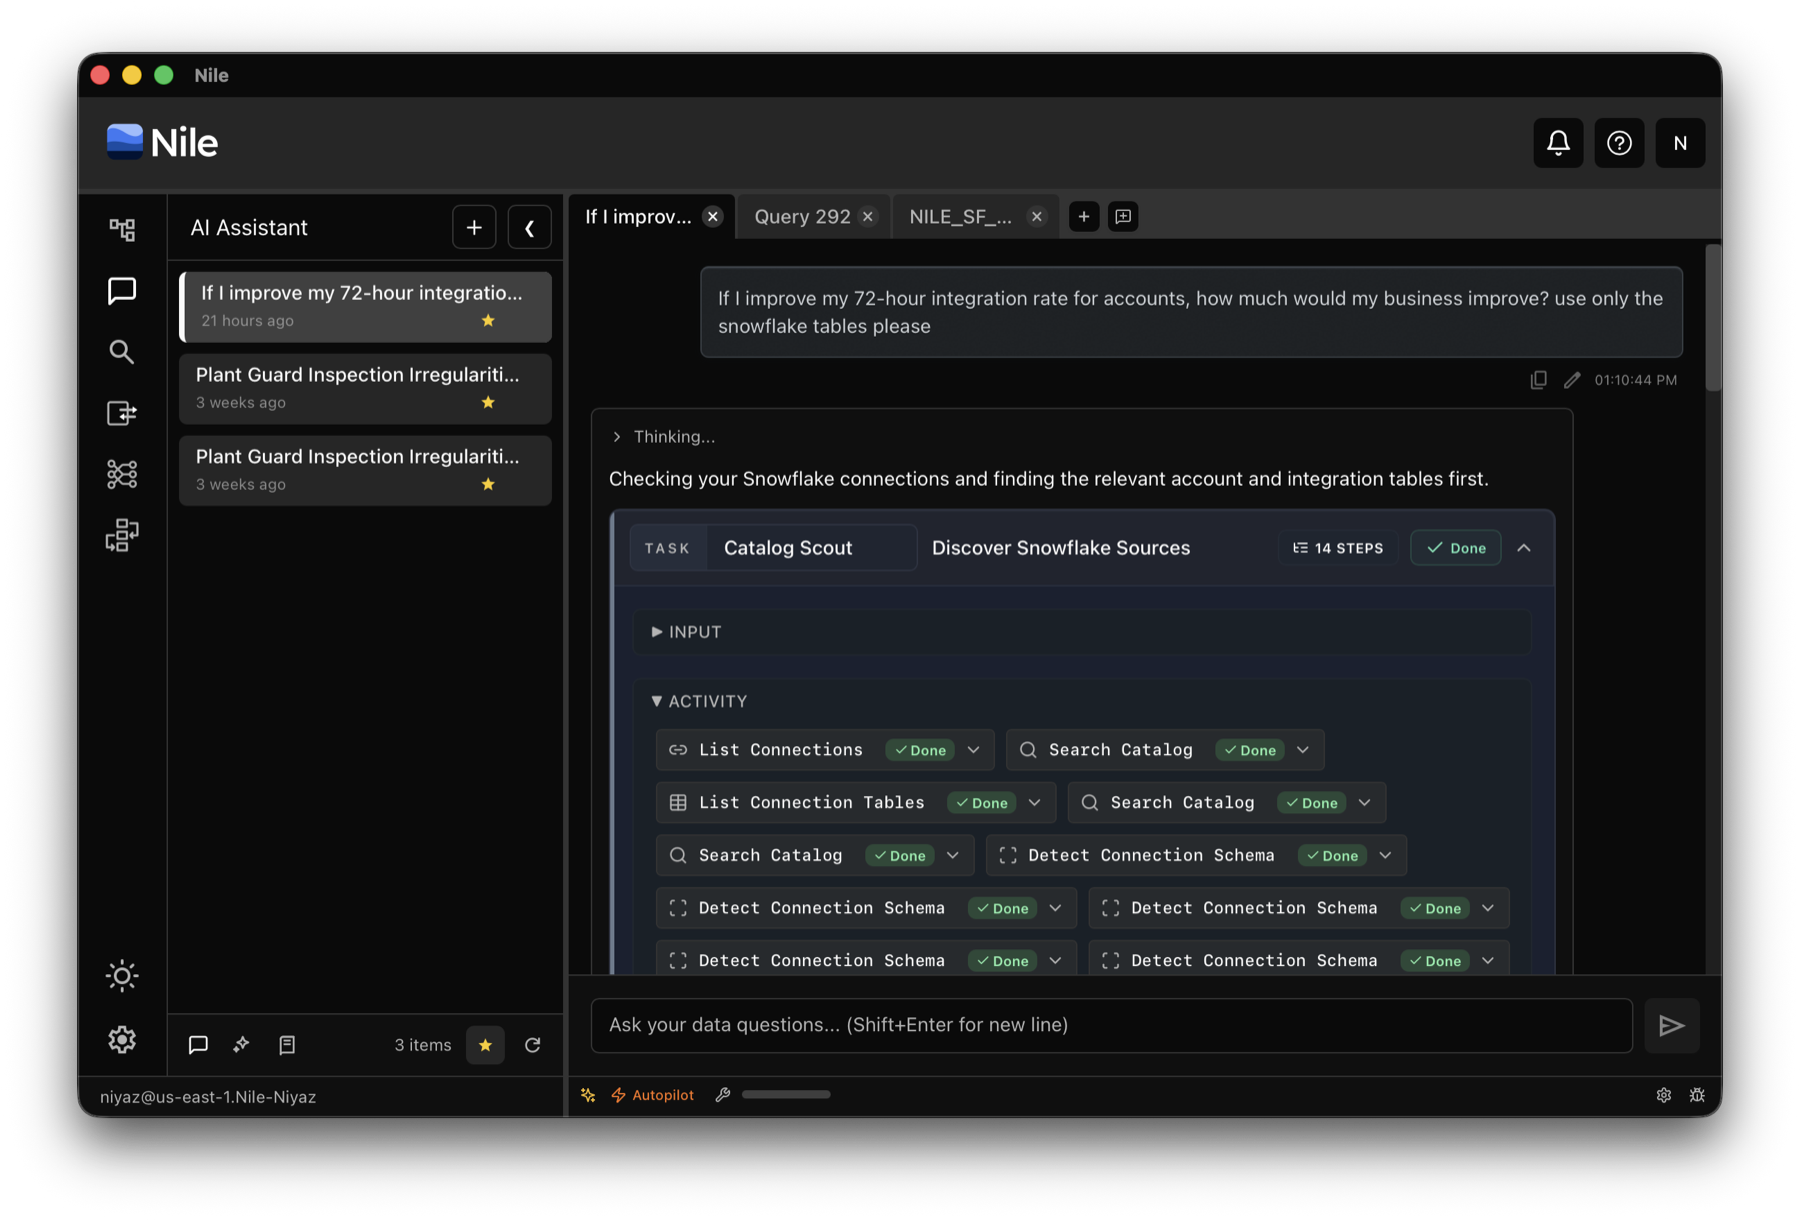Edit the user message with pencil icon
This screenshot has height=1220, width=1800.
coord(1572,380)
